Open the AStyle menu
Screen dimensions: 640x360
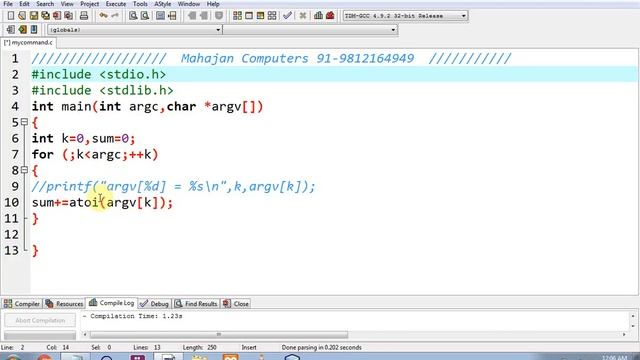(162, 4)
